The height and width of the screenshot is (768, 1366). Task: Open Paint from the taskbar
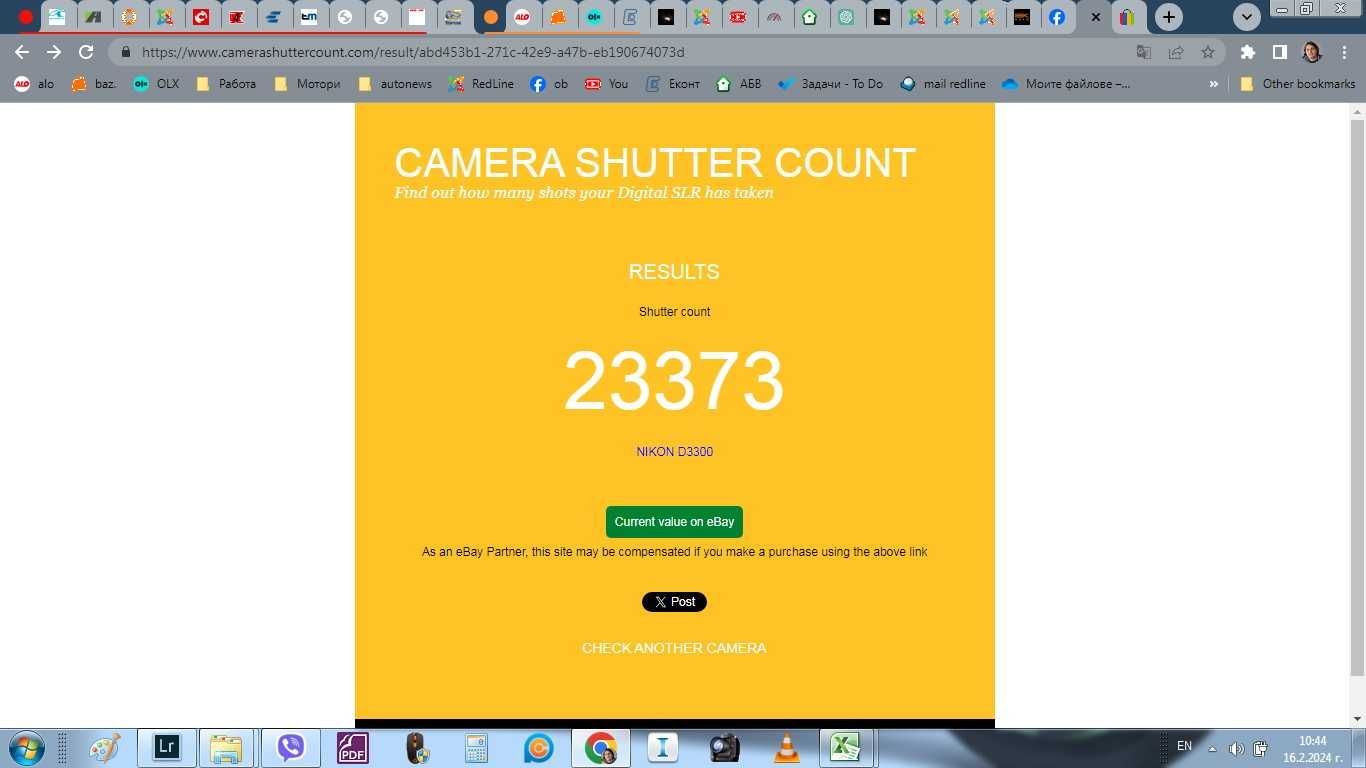click(x=104, y=748)
